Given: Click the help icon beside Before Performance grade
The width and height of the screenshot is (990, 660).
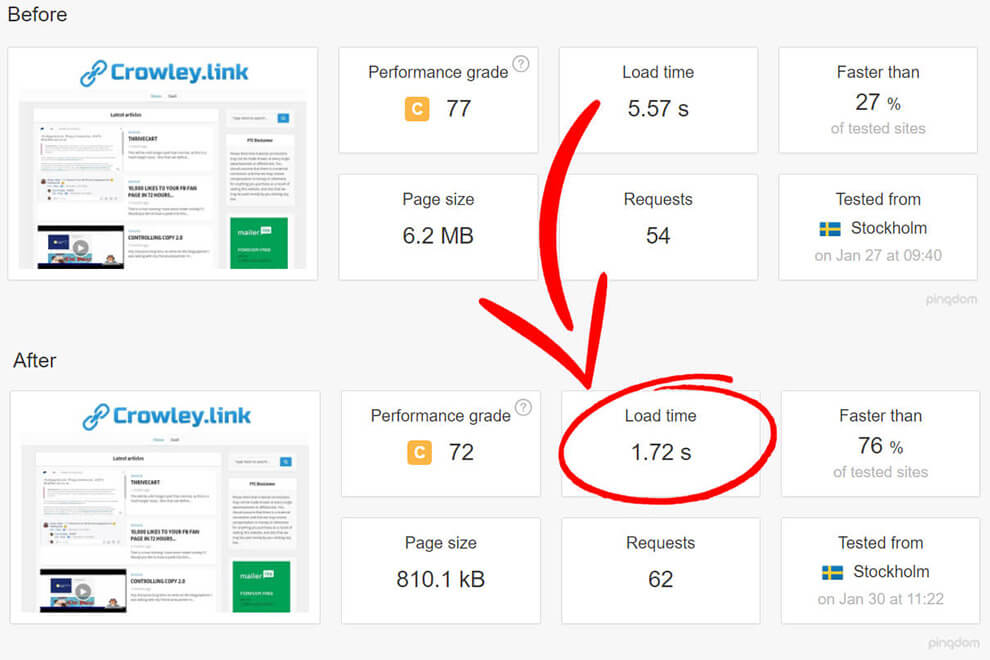Looking at the screenshot, I should (x=521, y=65).
